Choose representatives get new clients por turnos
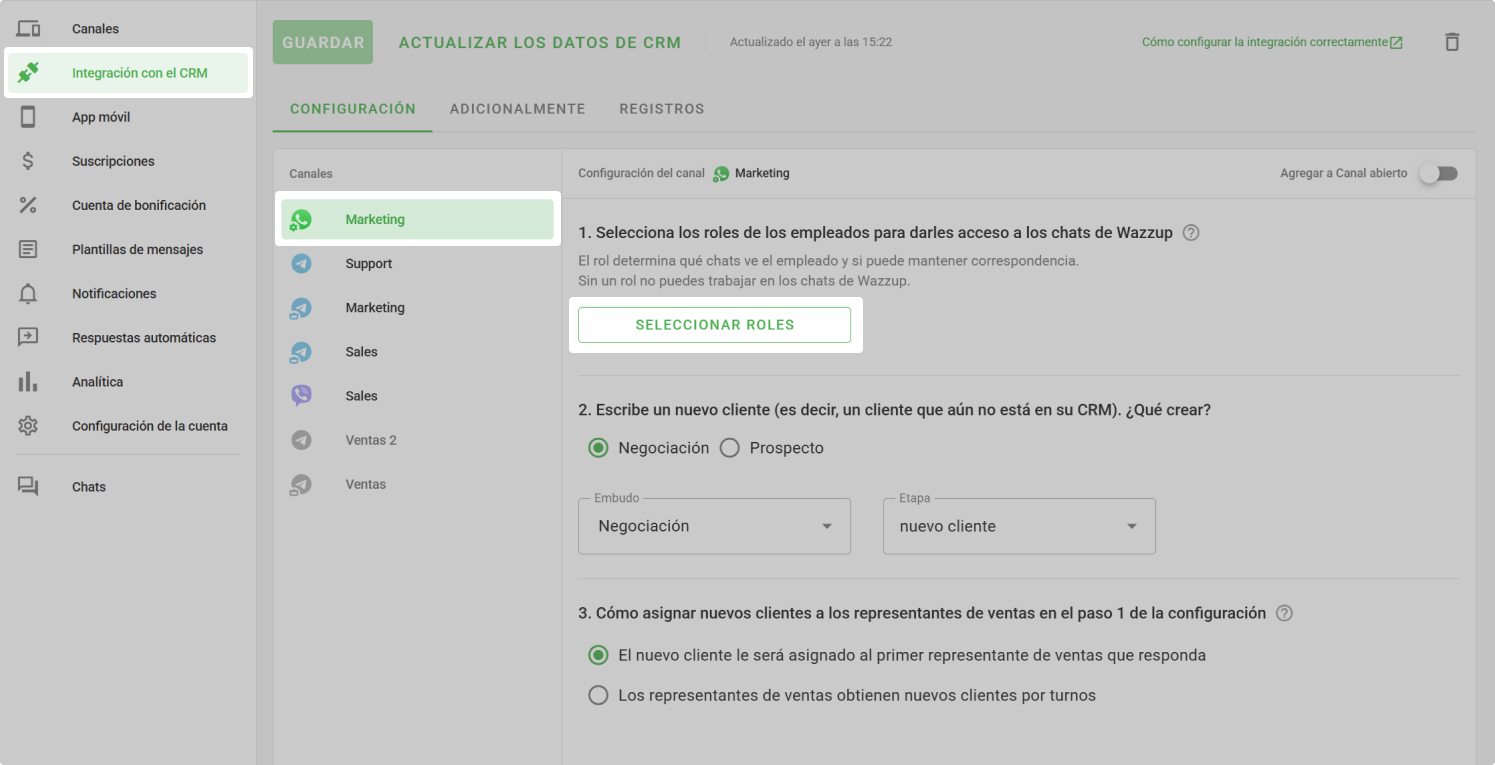The image size is (1495, 765). (598, 695)
